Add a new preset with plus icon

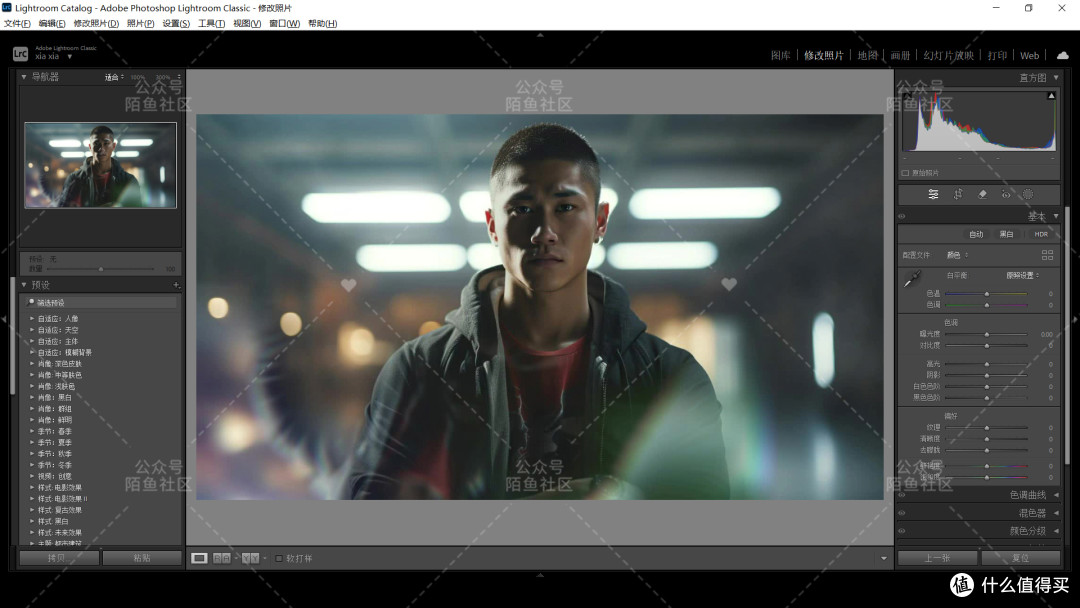pos(176,285)
